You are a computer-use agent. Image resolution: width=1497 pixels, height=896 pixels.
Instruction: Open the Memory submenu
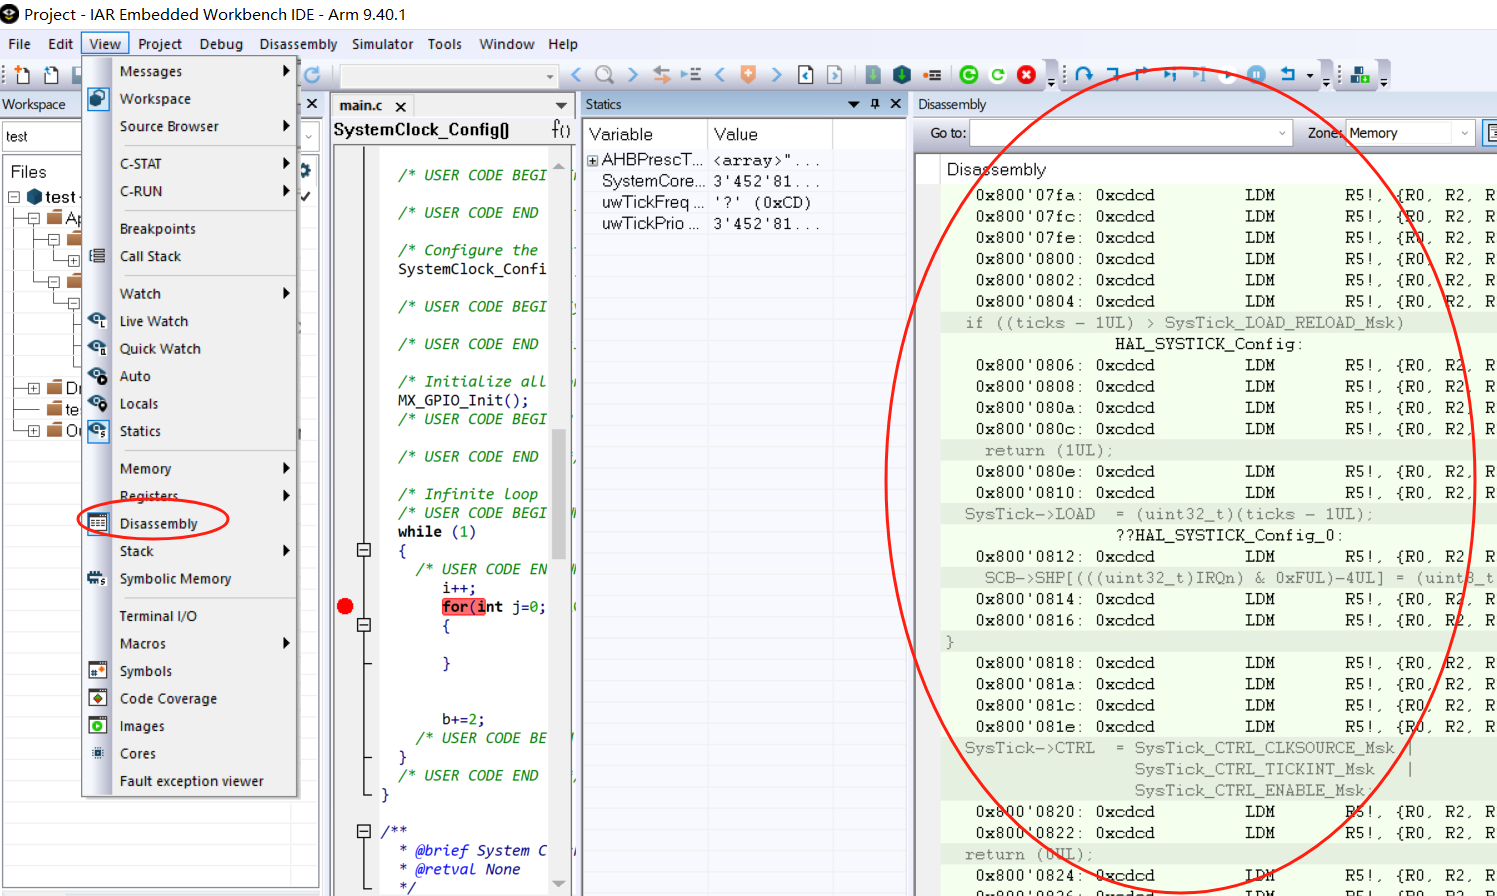pos(190,468)
